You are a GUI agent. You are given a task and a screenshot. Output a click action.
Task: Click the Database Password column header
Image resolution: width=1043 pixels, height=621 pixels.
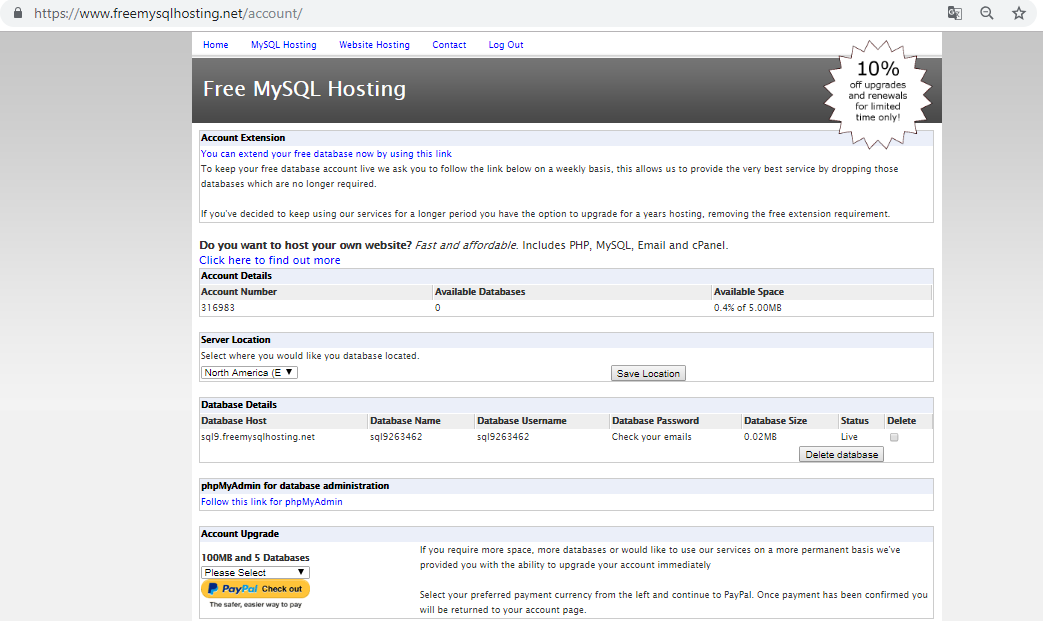click(655, 420)
